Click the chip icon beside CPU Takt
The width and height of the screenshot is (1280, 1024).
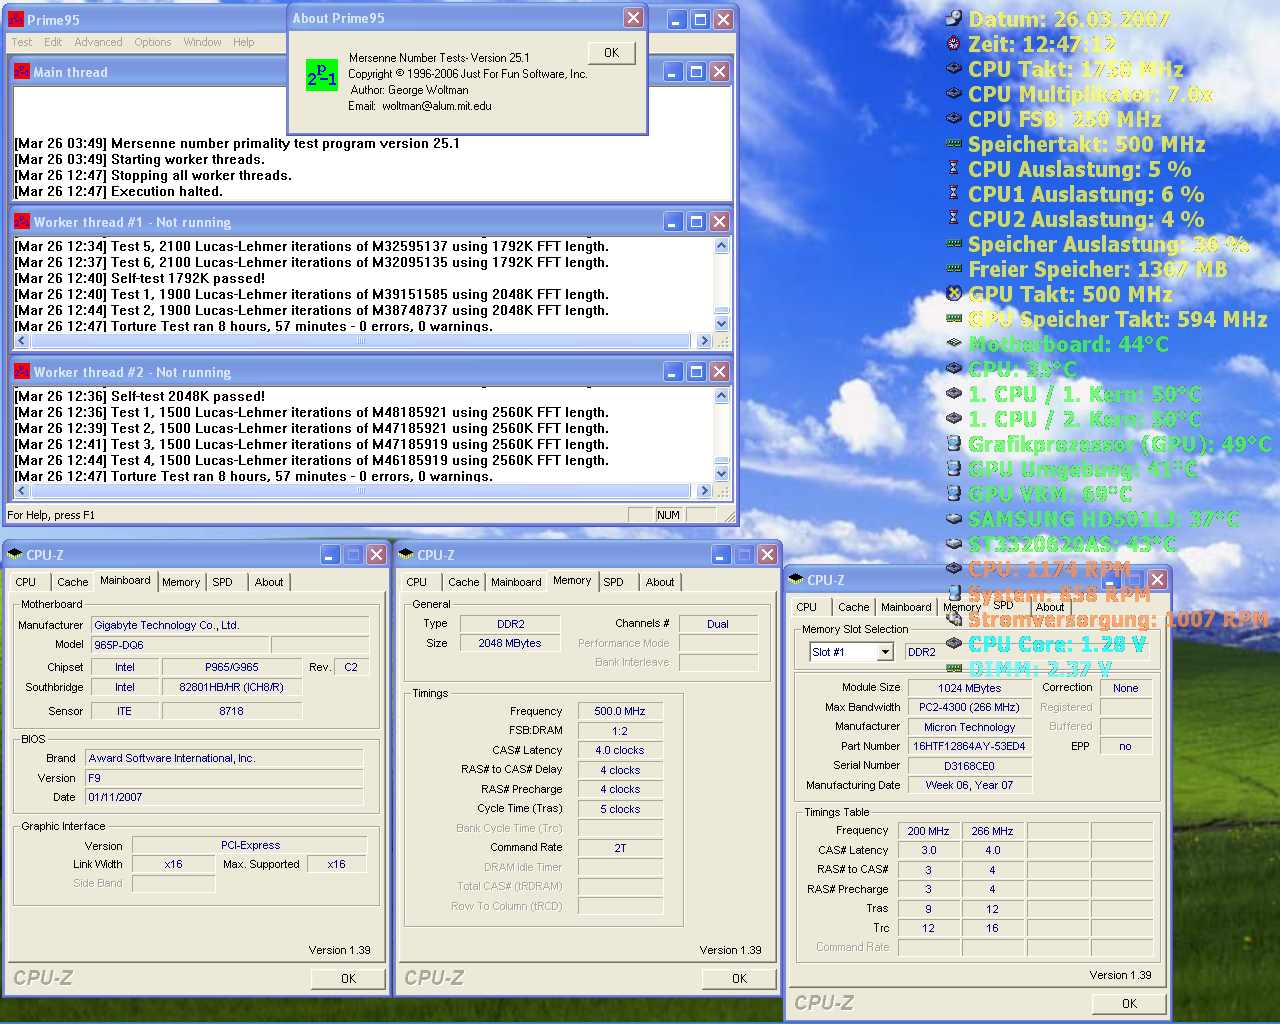point(954,68)
